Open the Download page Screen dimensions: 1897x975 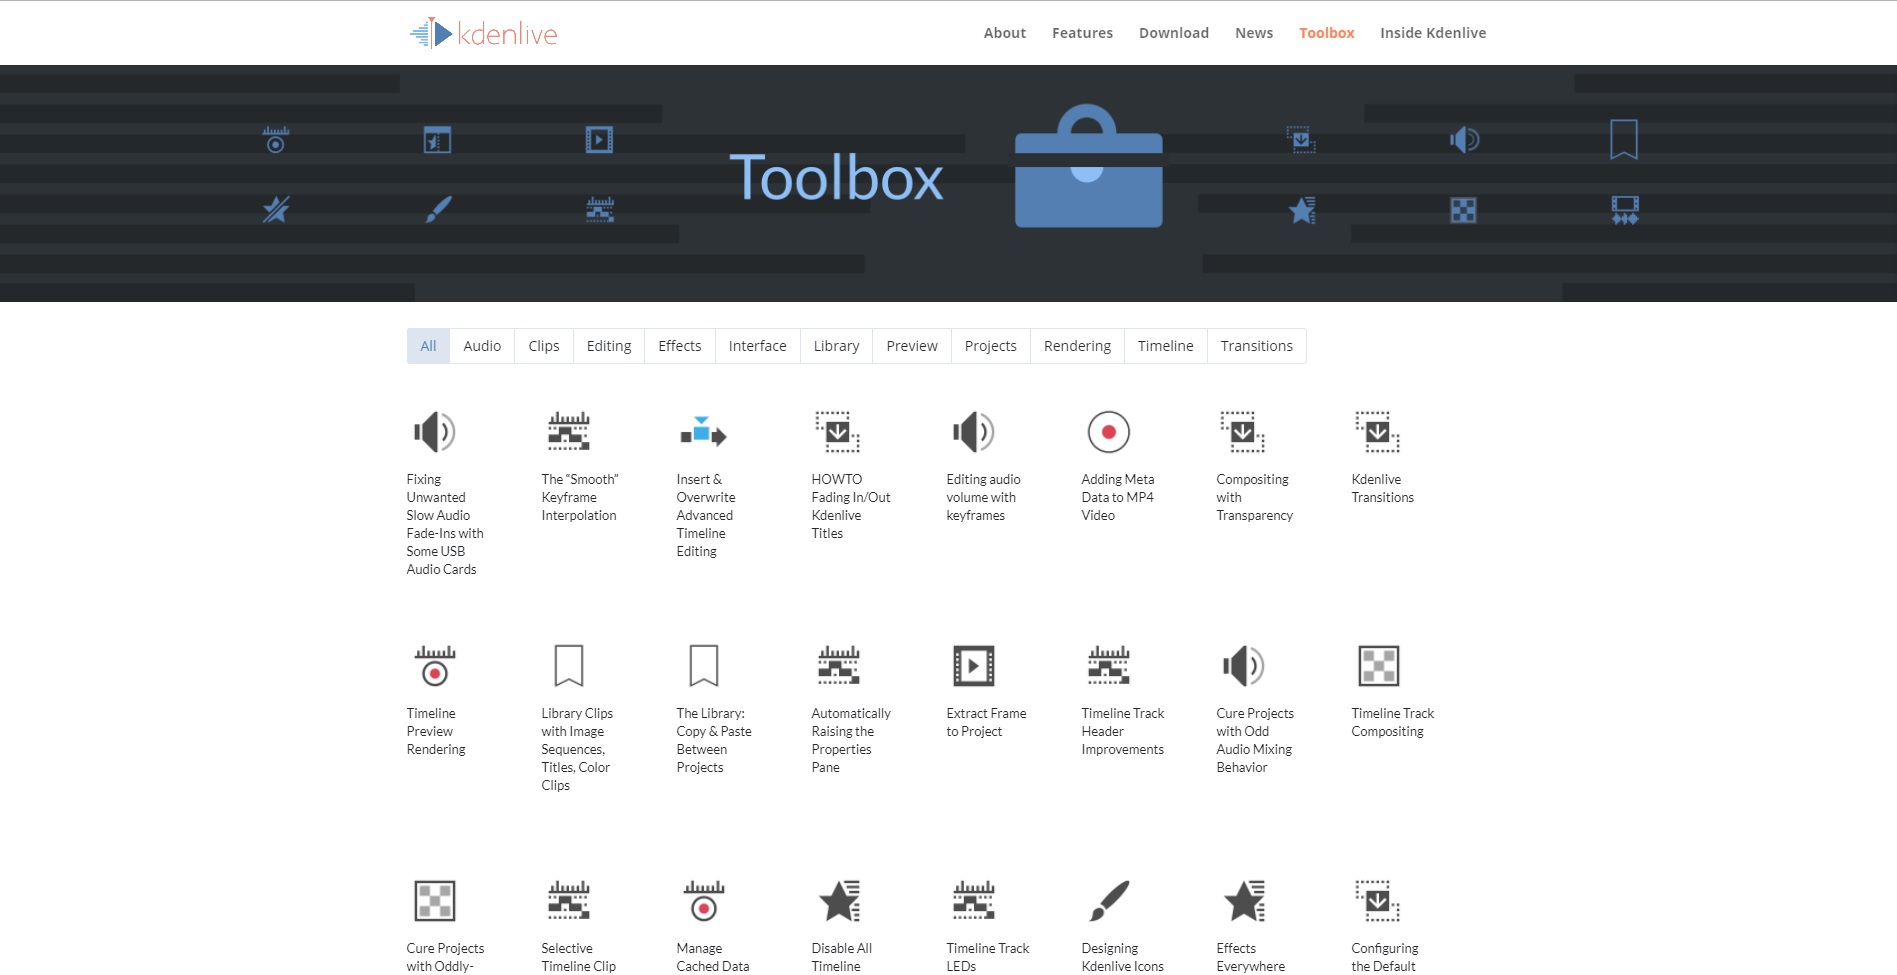(x=1174, y=33)
